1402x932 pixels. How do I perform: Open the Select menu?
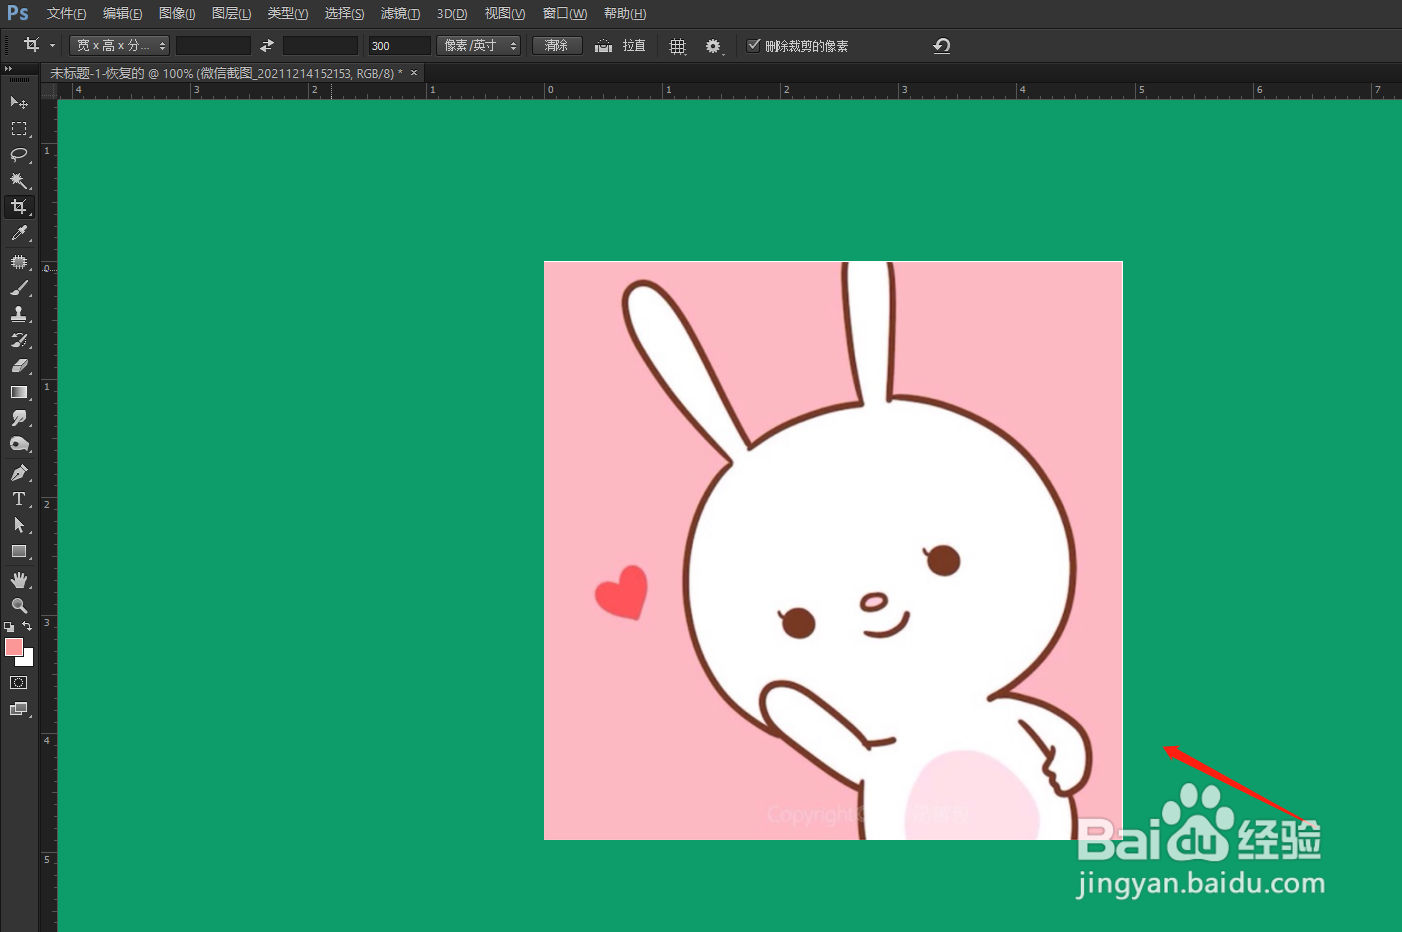344,14
